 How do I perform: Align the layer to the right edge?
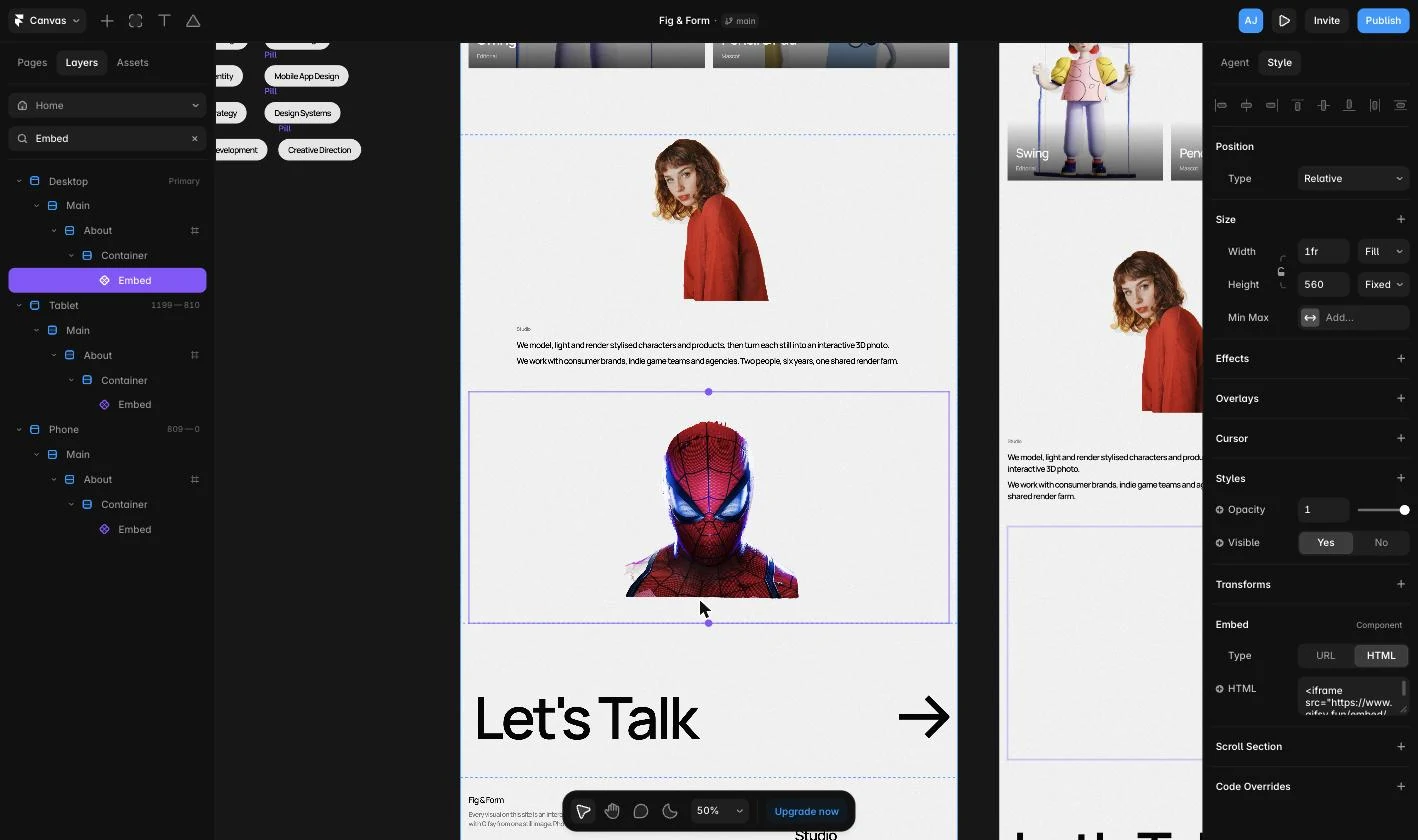click(x=1271, y=105)
